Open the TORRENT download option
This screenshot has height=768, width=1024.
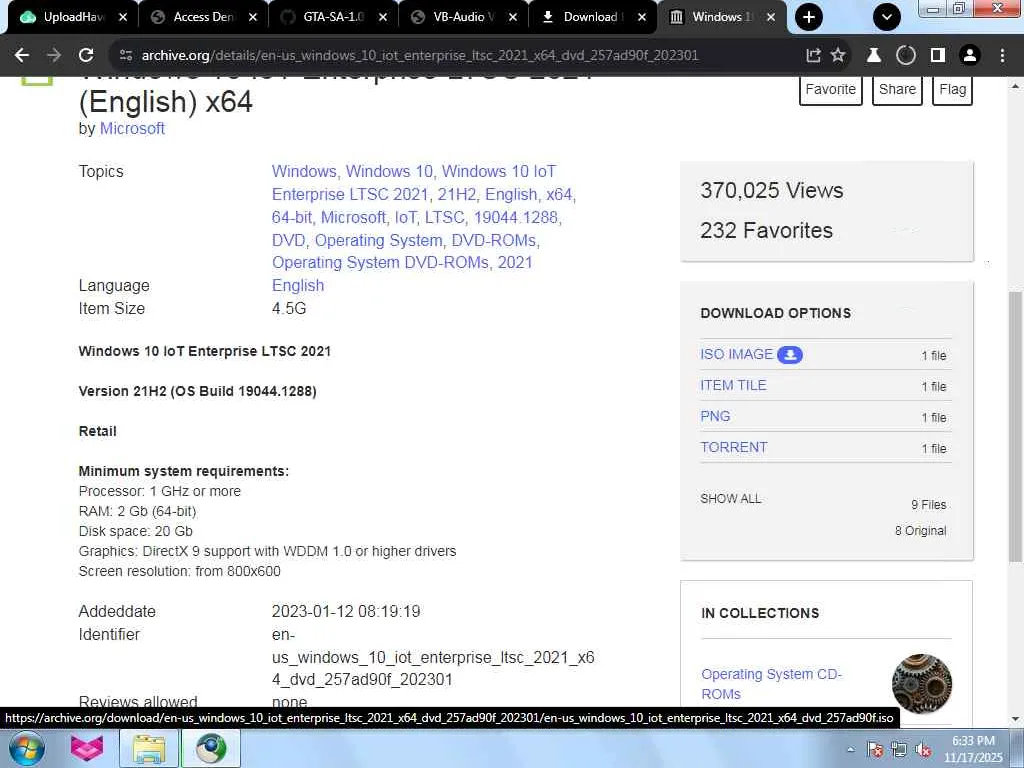click(x=733, y=447)
